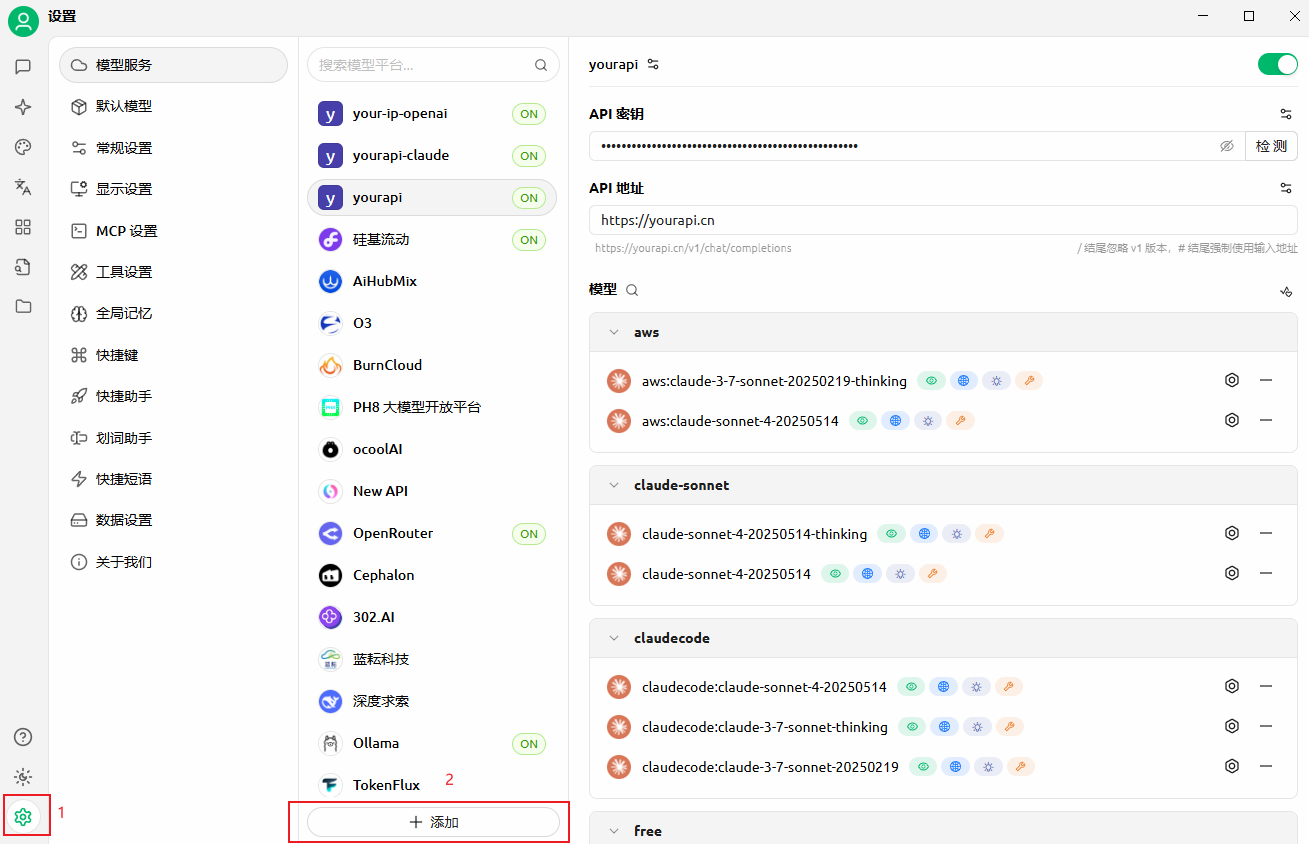Viewport: 1309px width, 844px height.
Task: Open 默认模型 settings section
Action: pyautogui.click(x=173, y=106)
